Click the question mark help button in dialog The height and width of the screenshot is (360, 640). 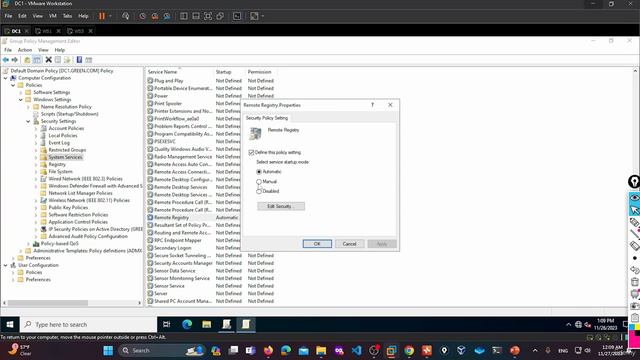372,105
